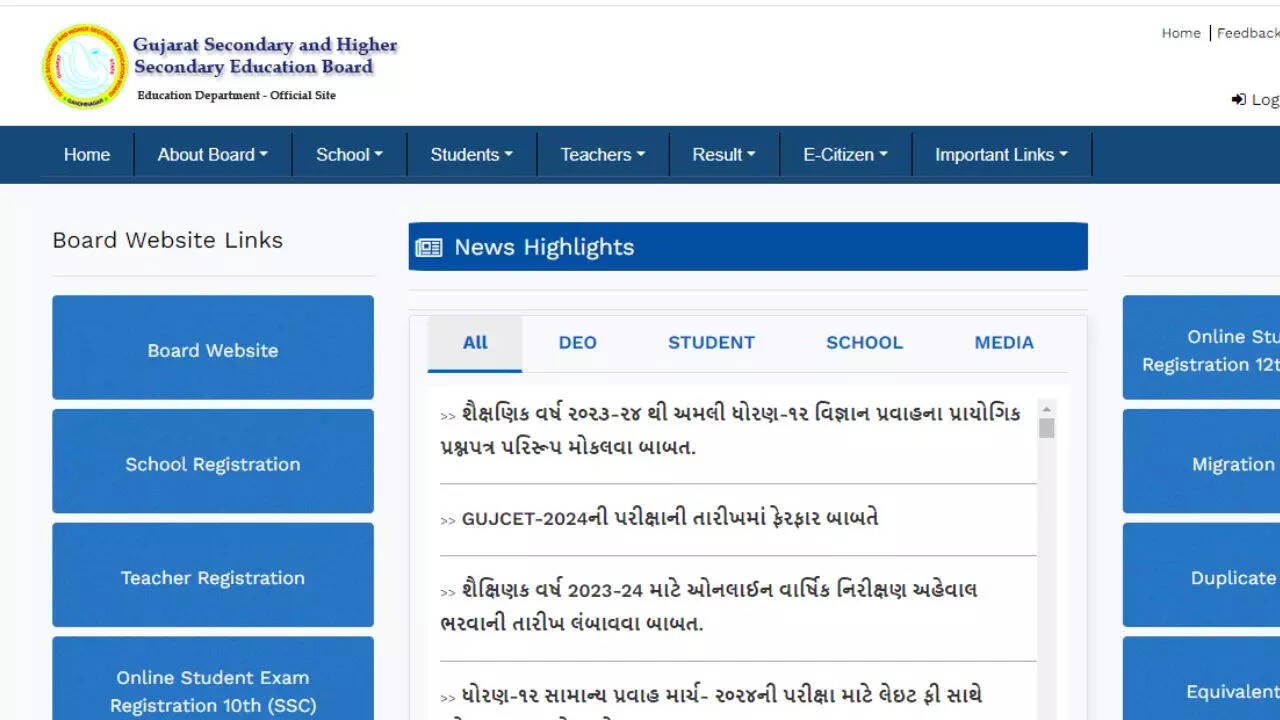Viewport: 1280px width, 720px height.
Task: Click the School Registration button
Action: point(213,462)
